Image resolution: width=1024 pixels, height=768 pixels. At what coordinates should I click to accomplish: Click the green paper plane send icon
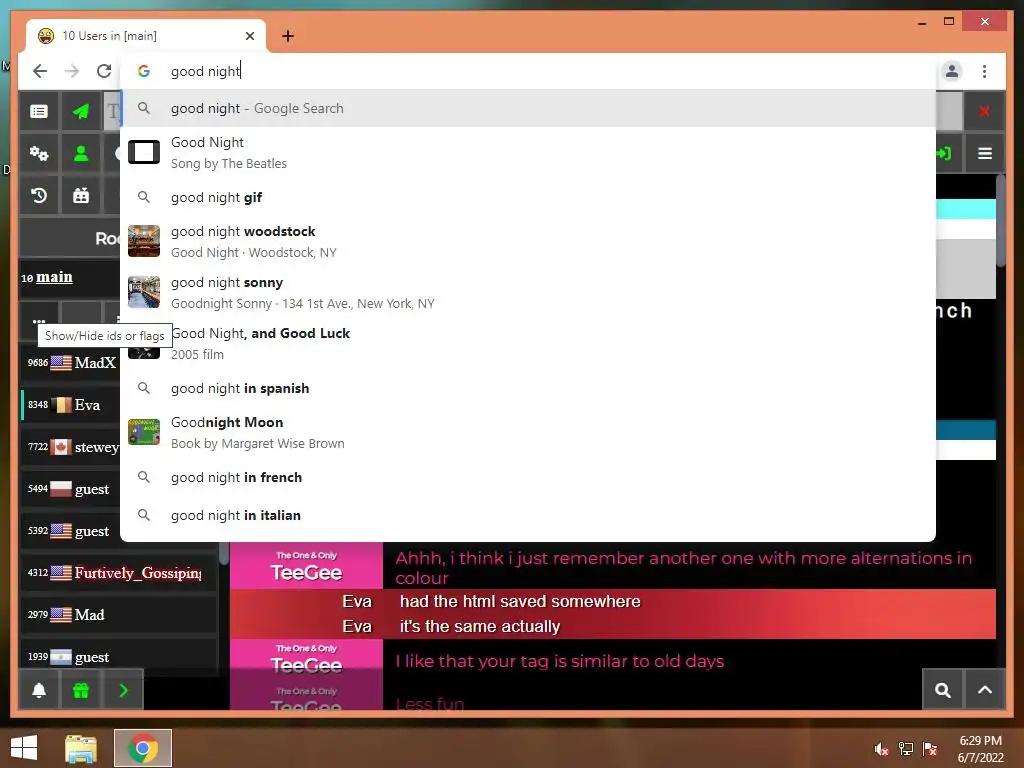tap(81, 111)
